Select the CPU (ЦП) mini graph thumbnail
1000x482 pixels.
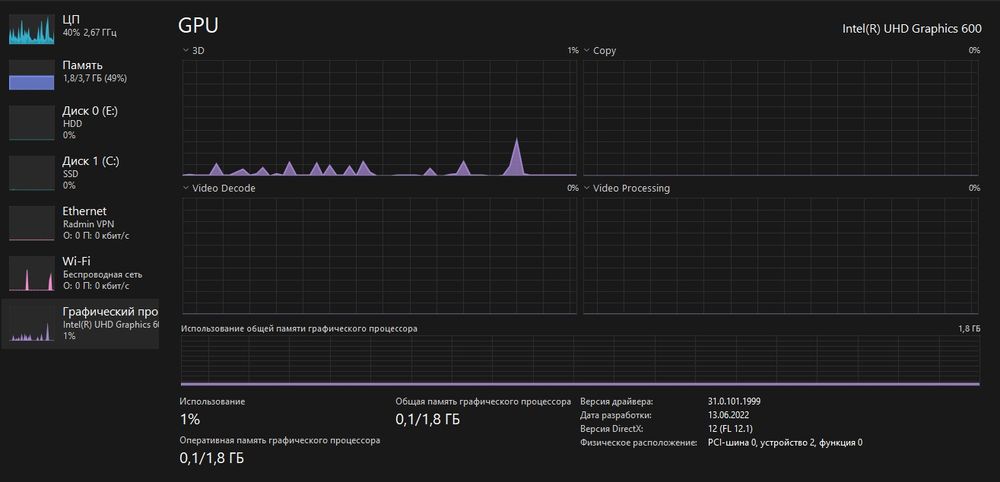(x=32, y=29)
